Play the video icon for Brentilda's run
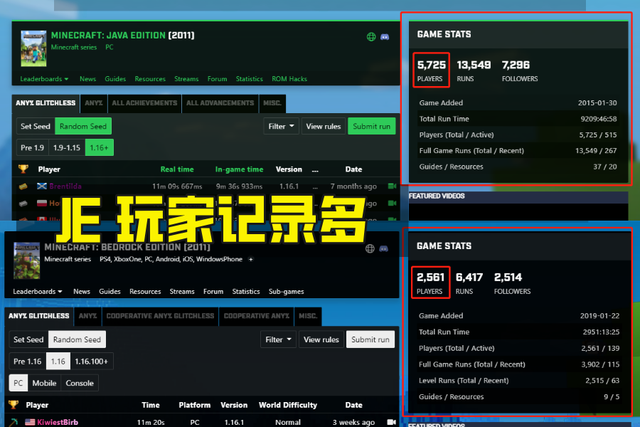The image size is (640, 427). (392, 186)
